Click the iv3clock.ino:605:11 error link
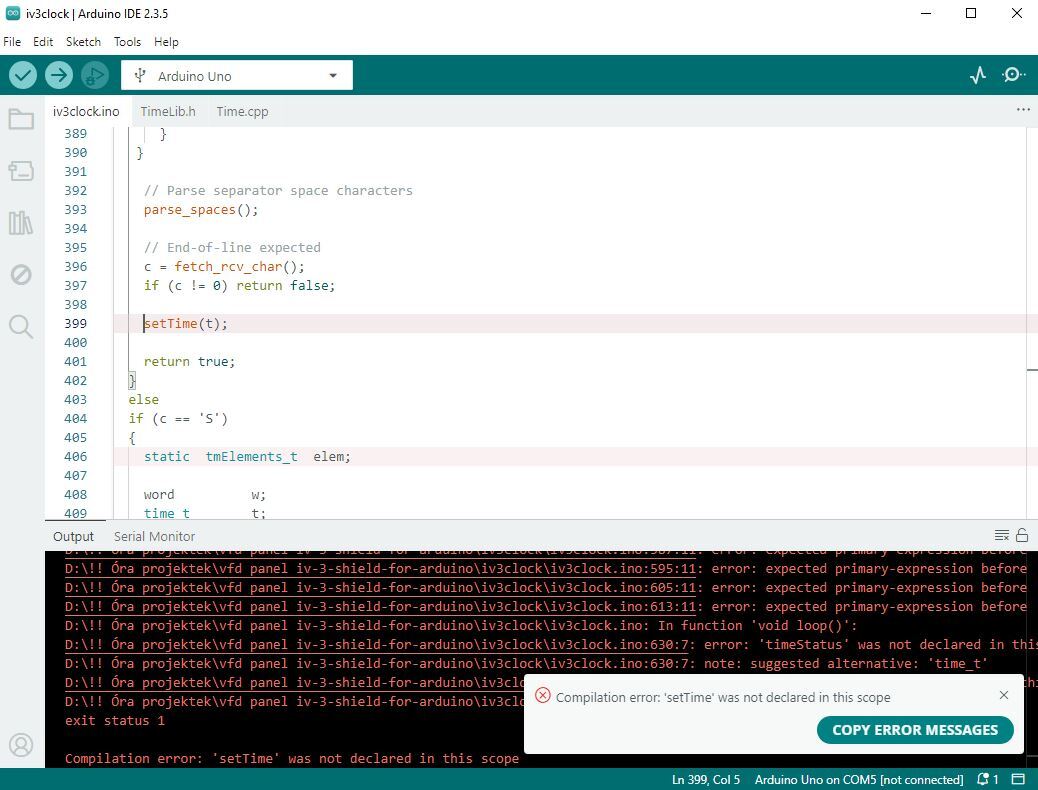Image resolution: width=1038 pixels, height=790 pixels. point(381,588)
